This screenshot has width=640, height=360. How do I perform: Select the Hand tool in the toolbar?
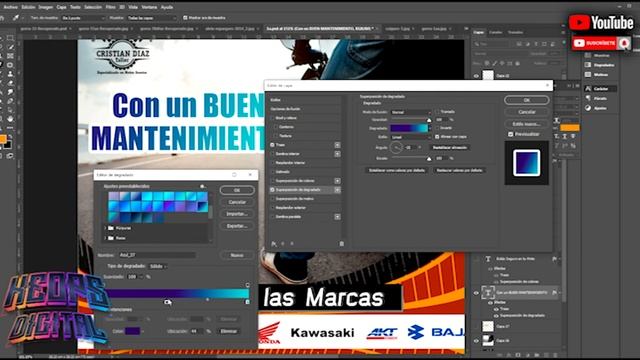click(x=10, y=119)
